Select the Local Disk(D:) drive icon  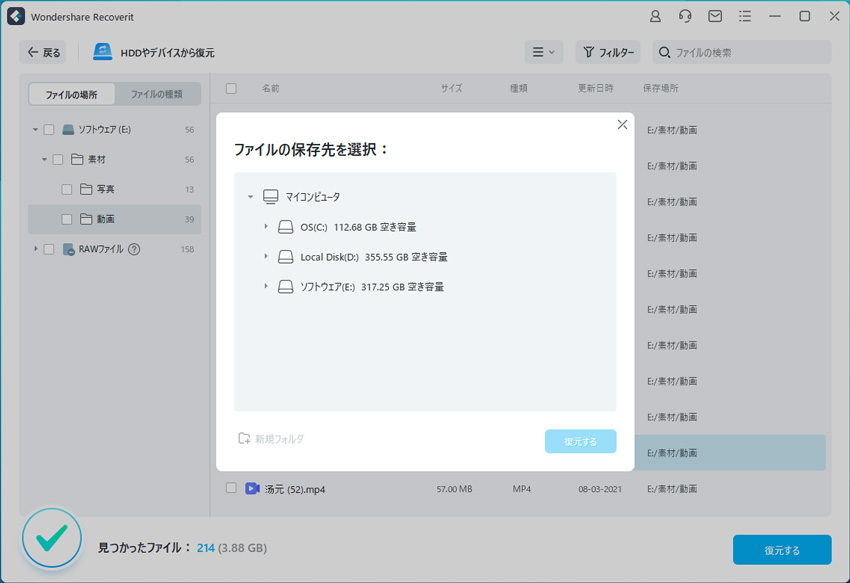point(286,257)
